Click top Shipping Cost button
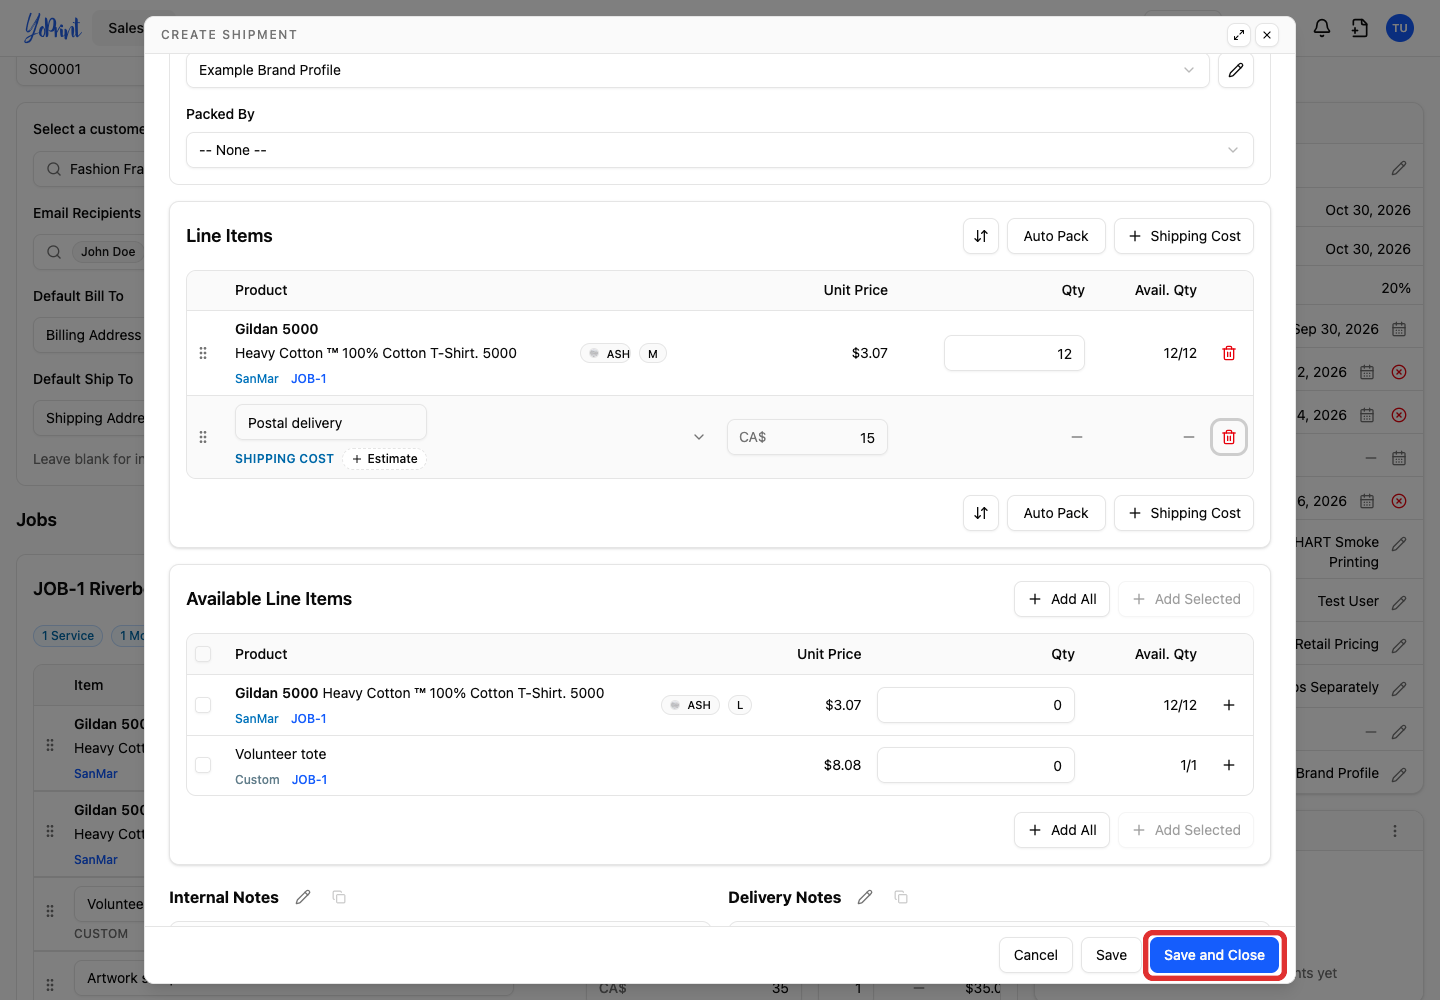Viewport: 1440px width, 1000px height. [1184, 236]
